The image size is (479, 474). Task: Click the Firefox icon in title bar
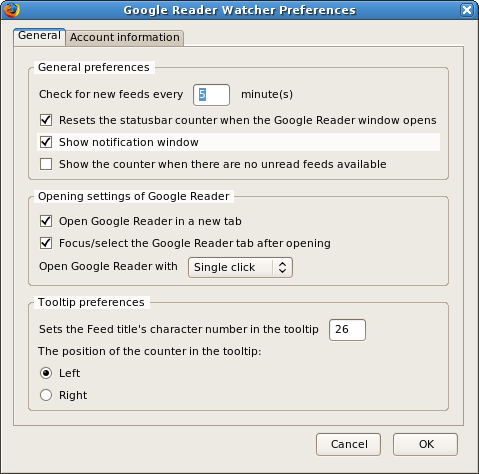click(11, 10)
